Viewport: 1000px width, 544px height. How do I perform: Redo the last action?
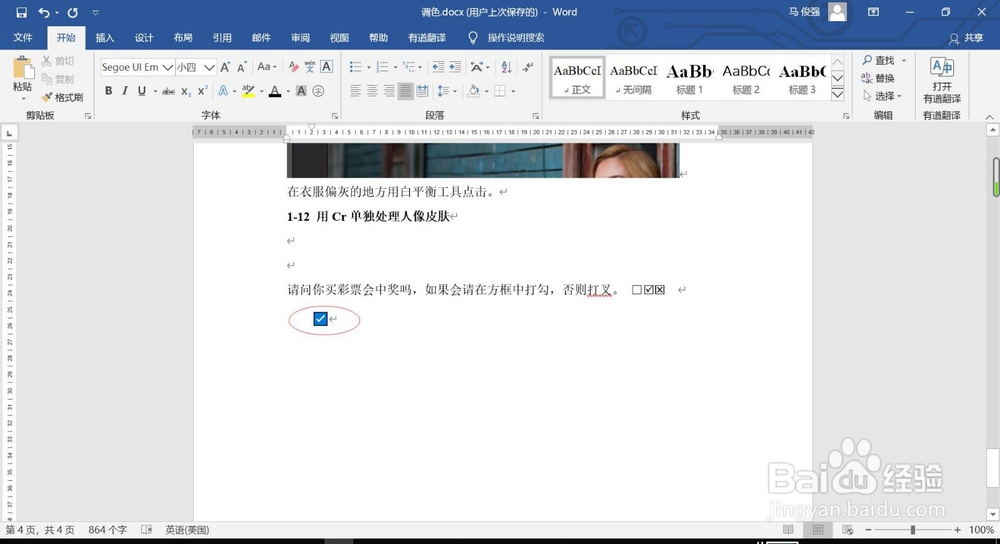[73, 12]
